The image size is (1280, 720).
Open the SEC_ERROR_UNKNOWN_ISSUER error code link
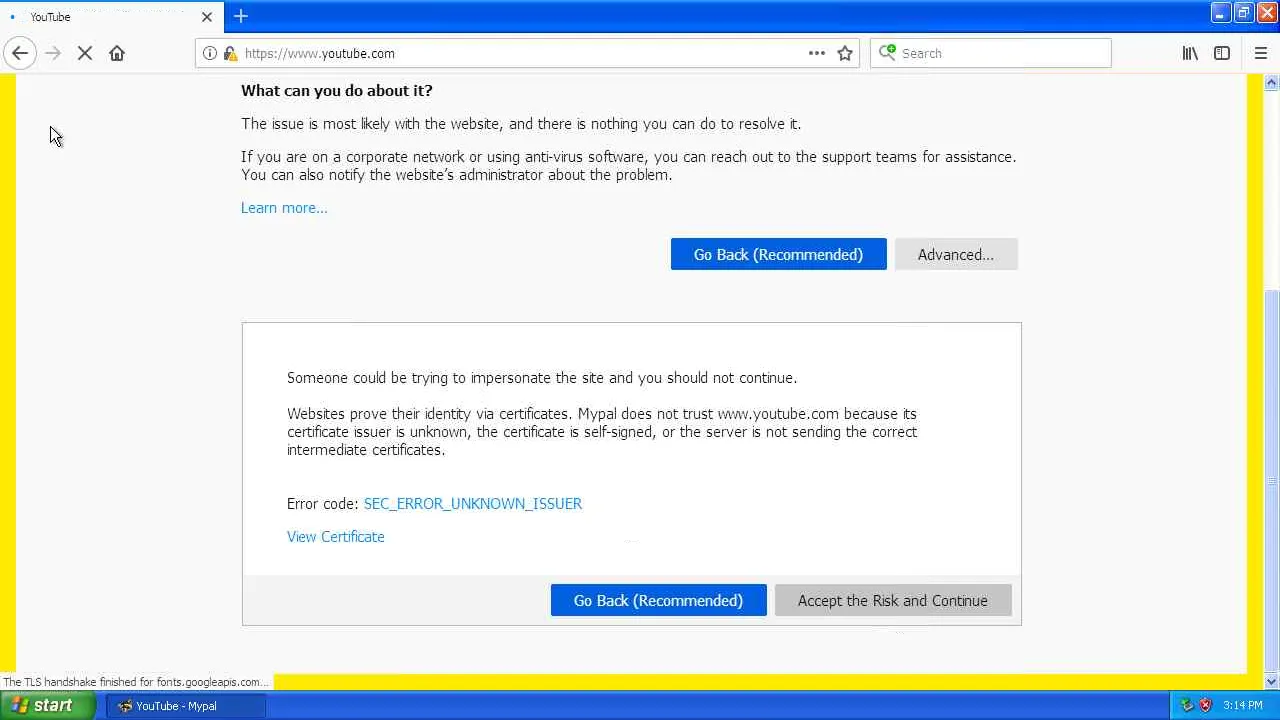point(473,504)
